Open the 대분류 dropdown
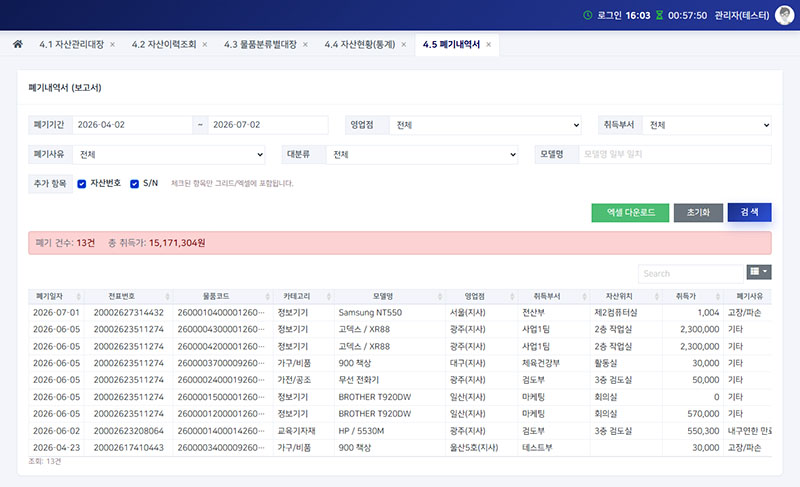The height and width of the screenshot is (487, 800). tap(422, 155)
